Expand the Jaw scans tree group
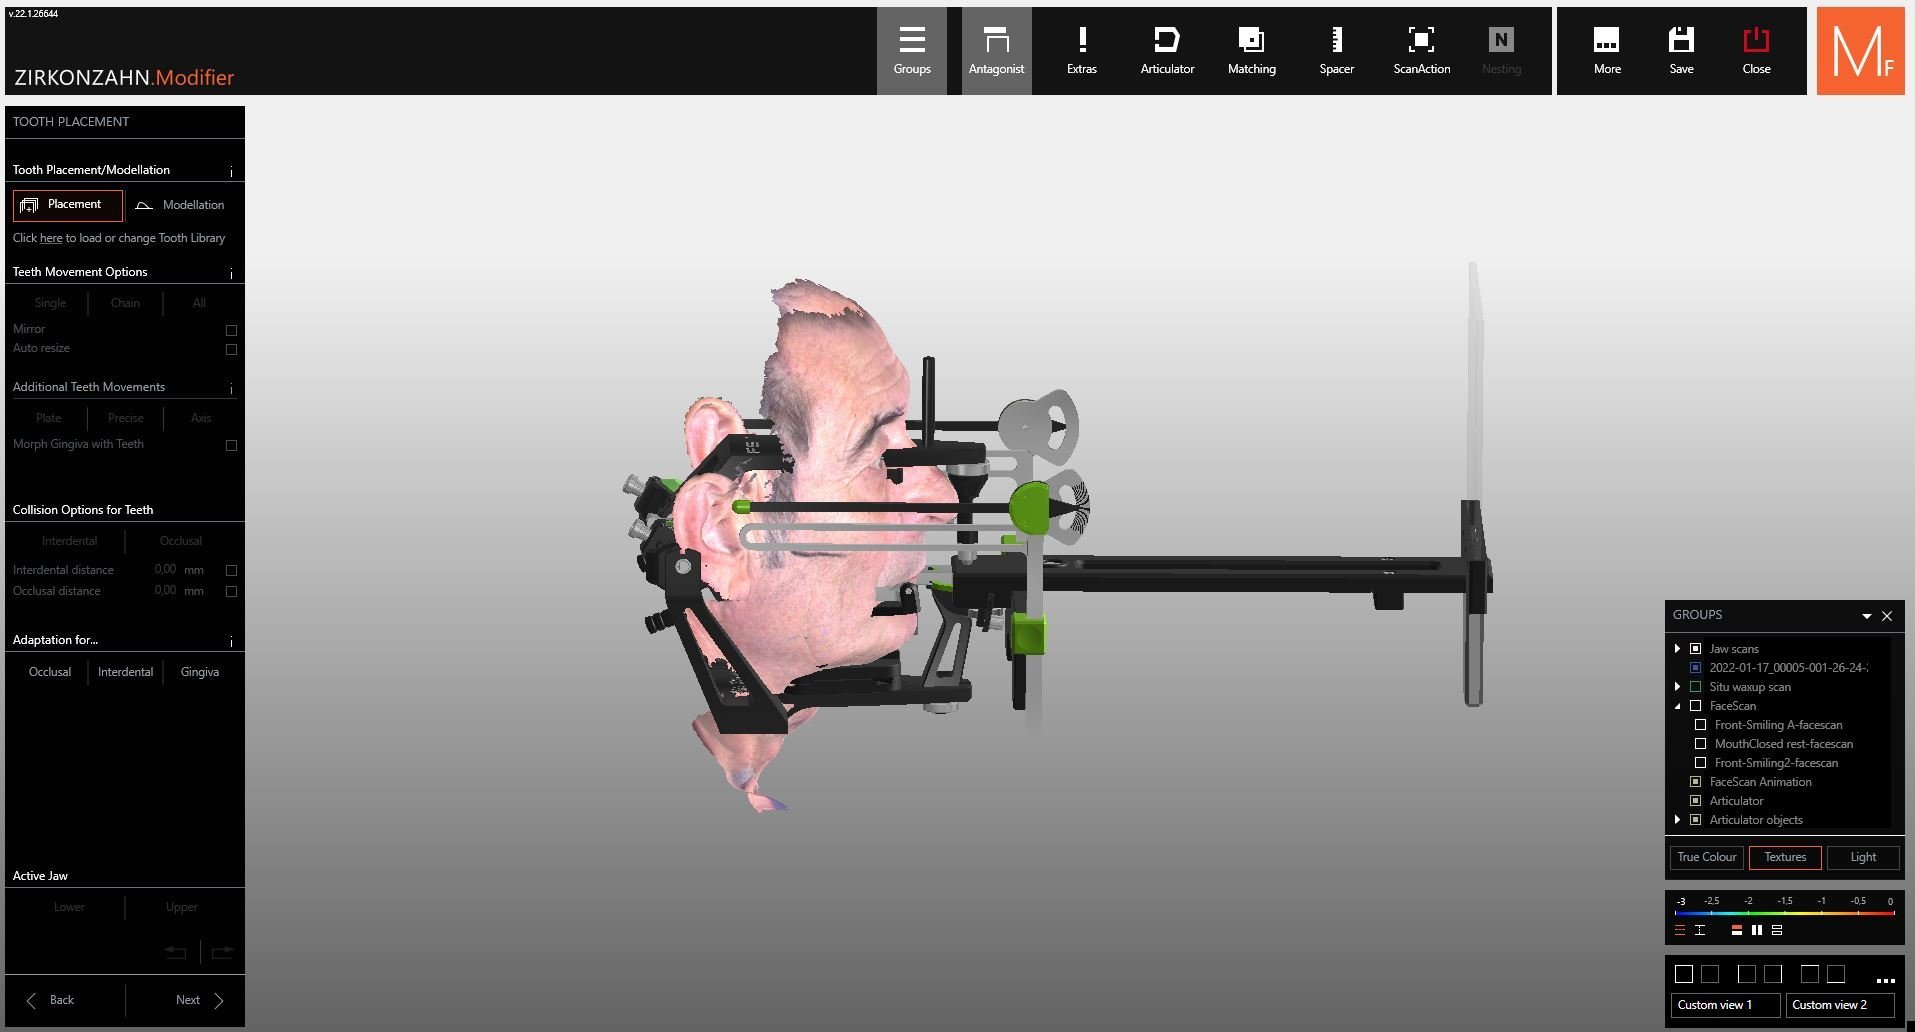 click(1677, 649)
